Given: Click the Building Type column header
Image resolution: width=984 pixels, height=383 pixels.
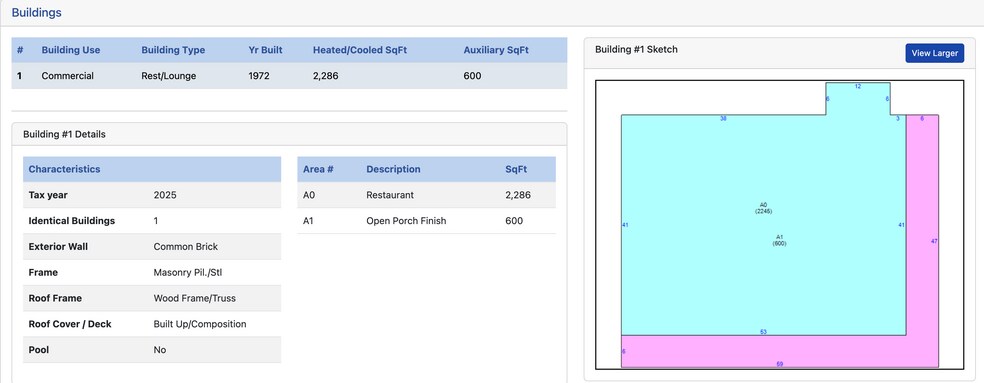Looking at the screenshot, I should coord(173,50).
